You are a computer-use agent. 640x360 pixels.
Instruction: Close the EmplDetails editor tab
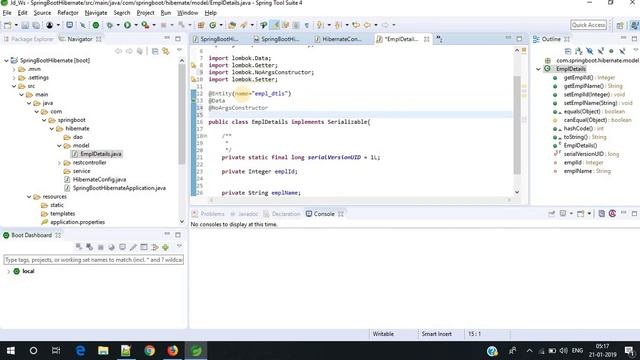[x=426, y=39]
